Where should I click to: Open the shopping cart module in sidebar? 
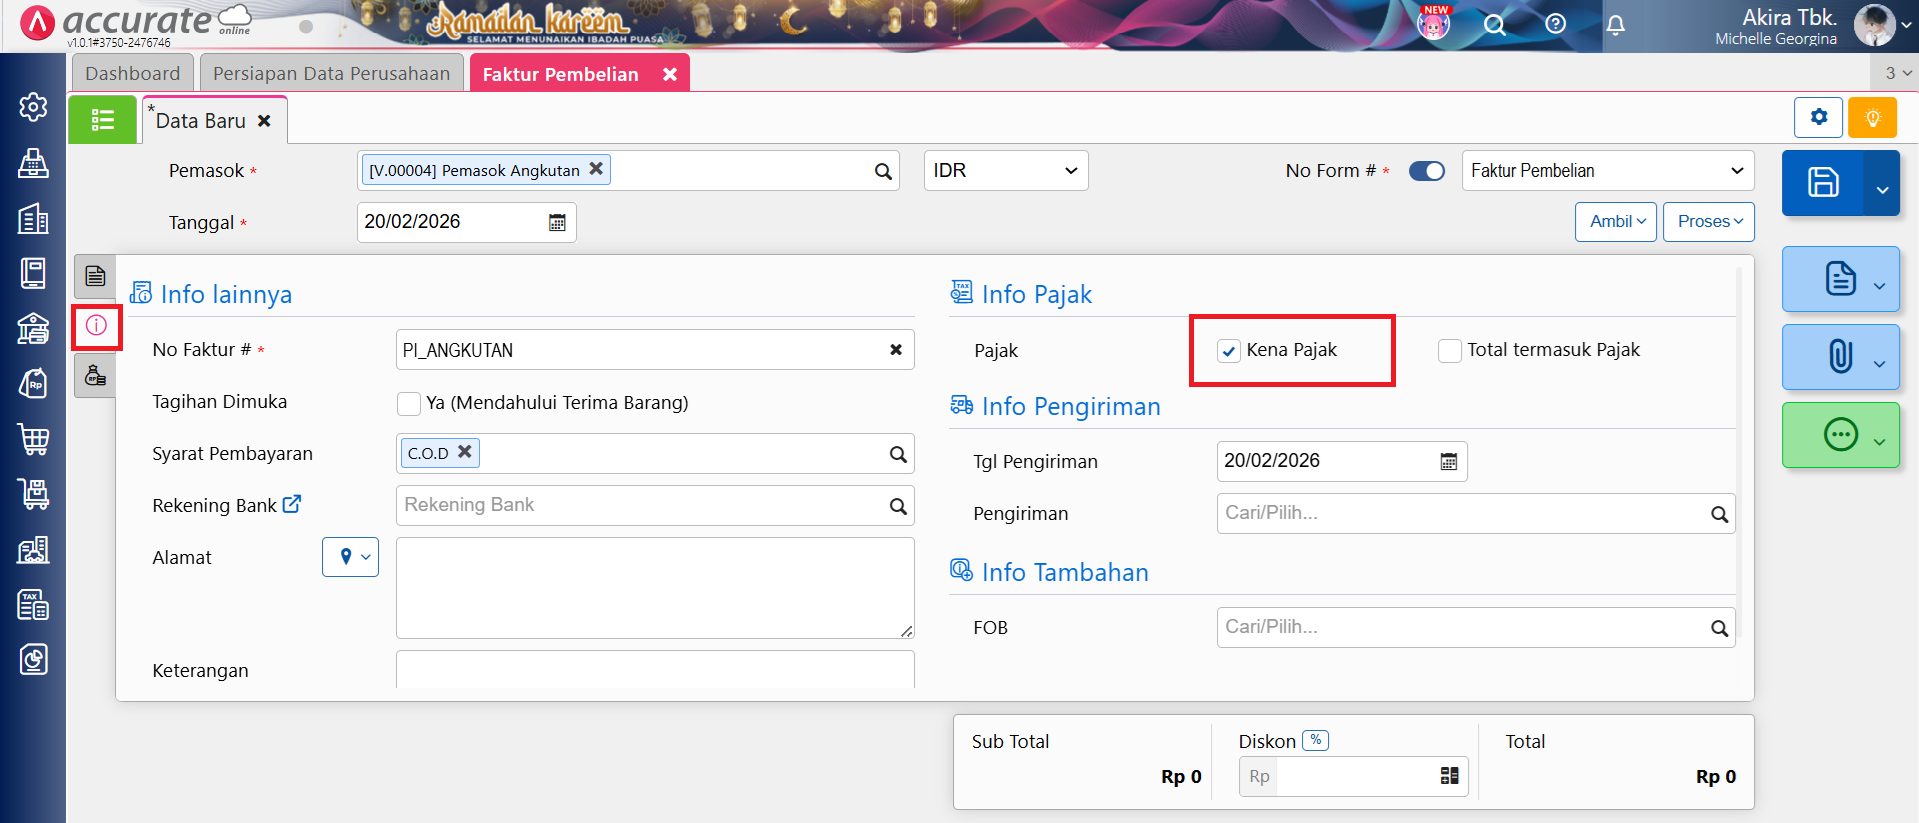click(33, 439)
